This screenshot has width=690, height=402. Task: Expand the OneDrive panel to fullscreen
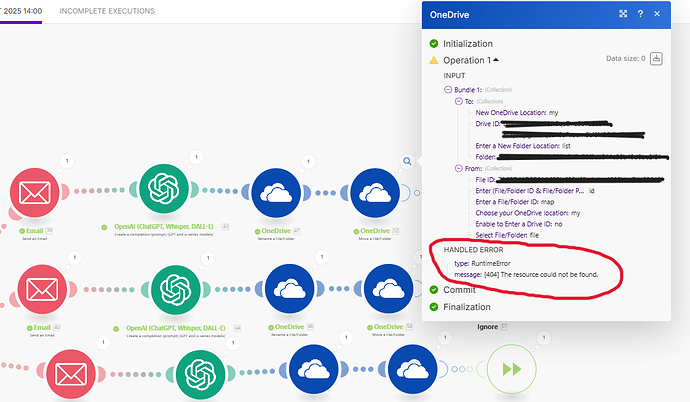[x=623, y=14]
